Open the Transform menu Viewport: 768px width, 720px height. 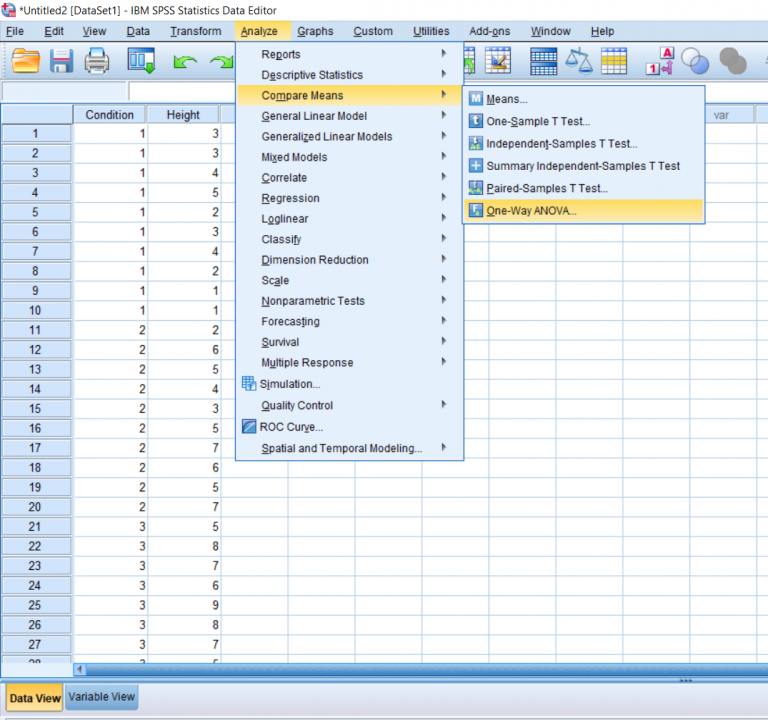click(195, 31)
